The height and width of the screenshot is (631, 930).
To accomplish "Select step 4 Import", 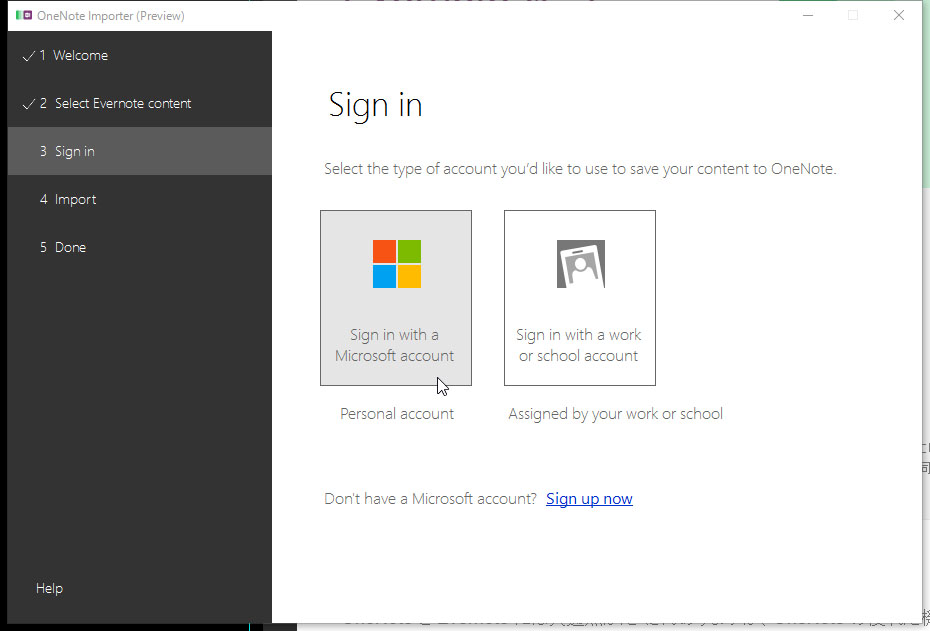I will pyautogui.click(x=140, y=199).
